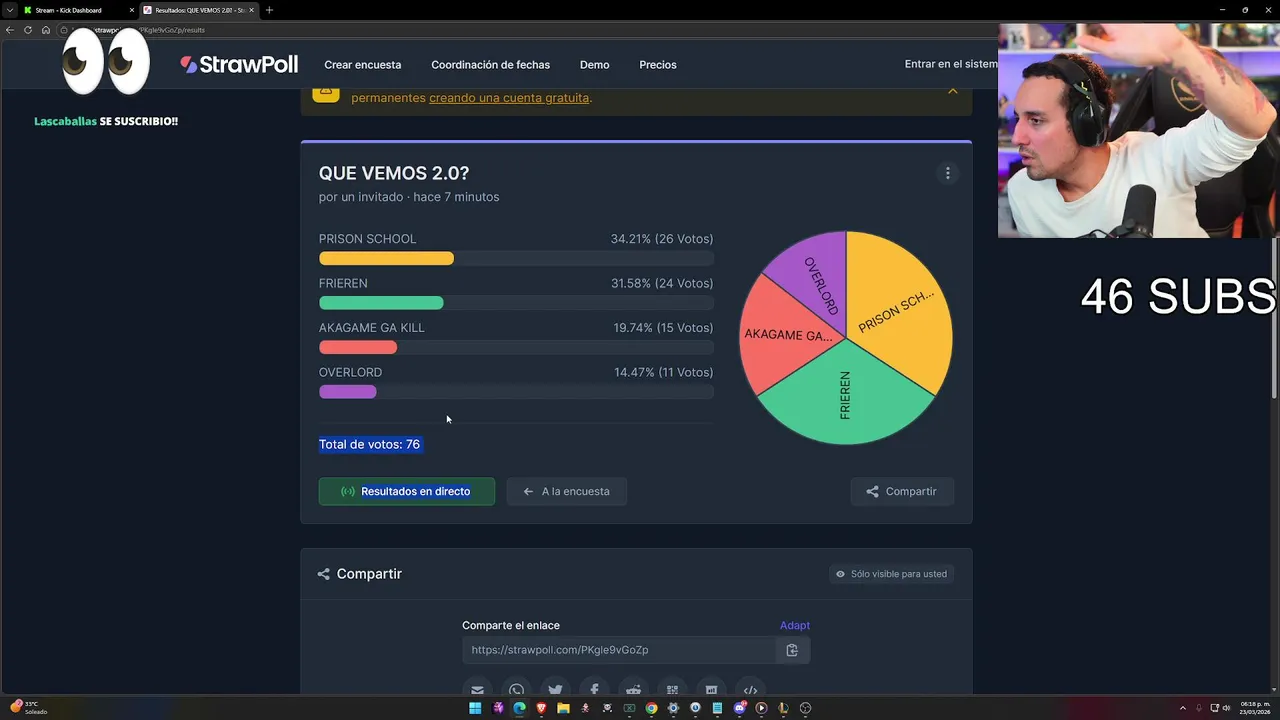
Task: Go back with browser back arrow
Action: [10, 30]
